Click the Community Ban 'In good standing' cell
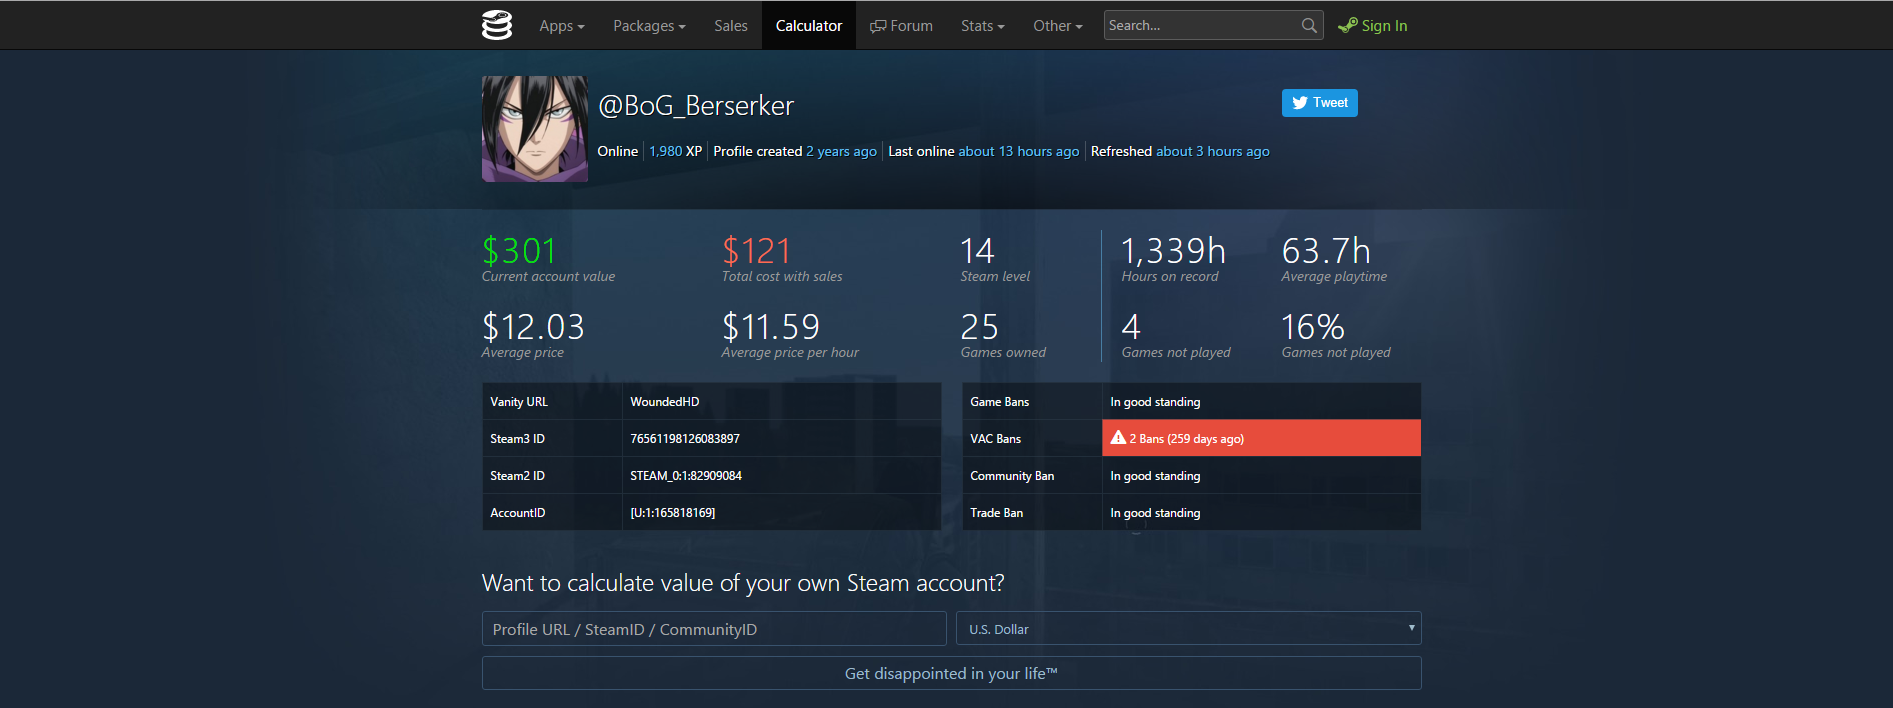This screenshot has width=1893, height=708. (1261, 475)
